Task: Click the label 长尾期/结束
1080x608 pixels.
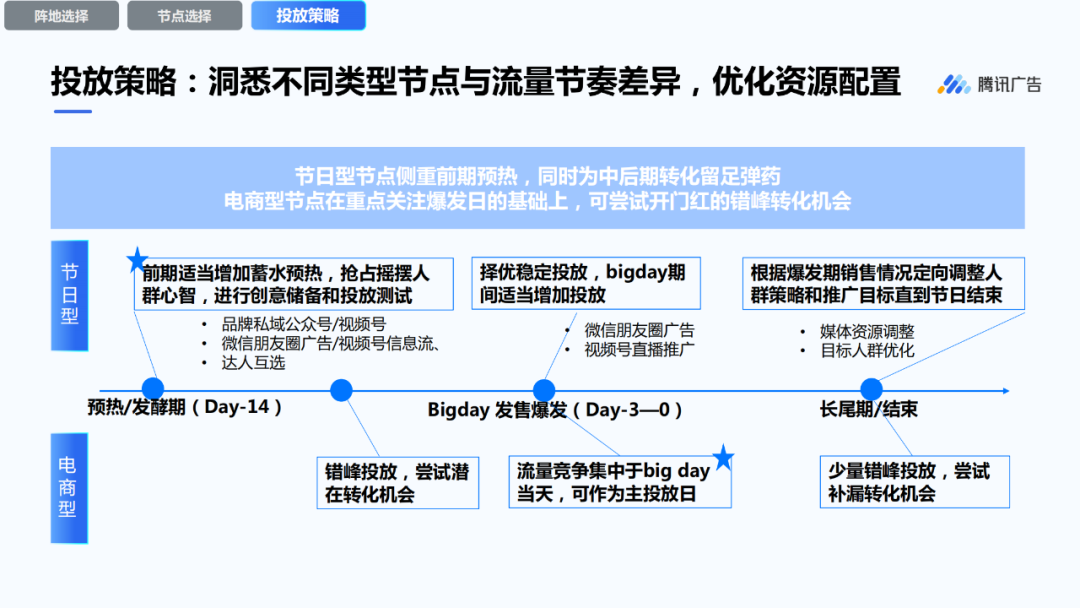Action: 869,410
